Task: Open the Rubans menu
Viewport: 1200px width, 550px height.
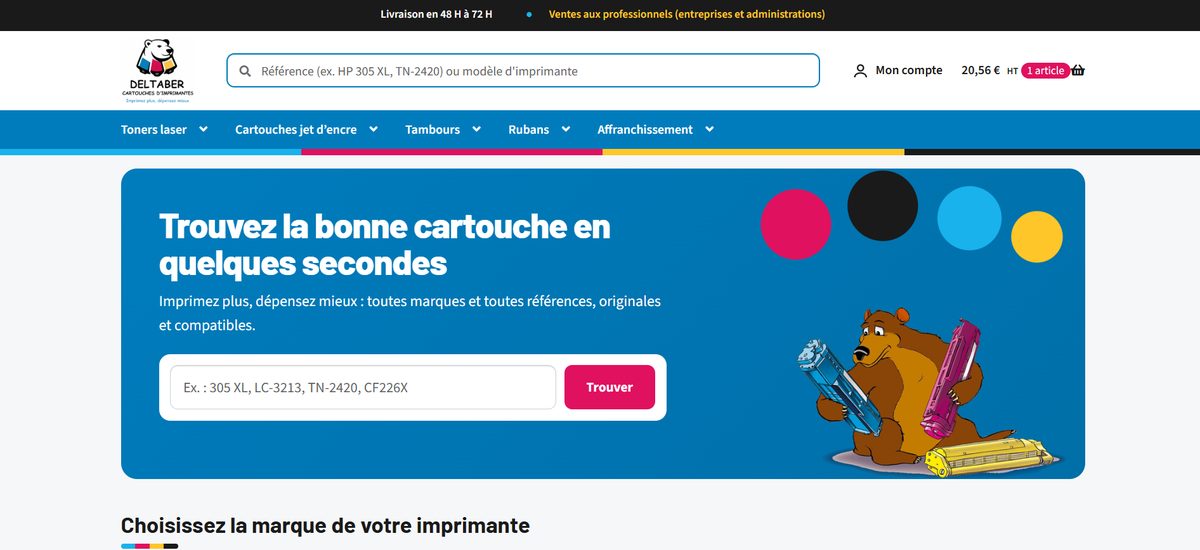Action: click(x=528, y=130)
